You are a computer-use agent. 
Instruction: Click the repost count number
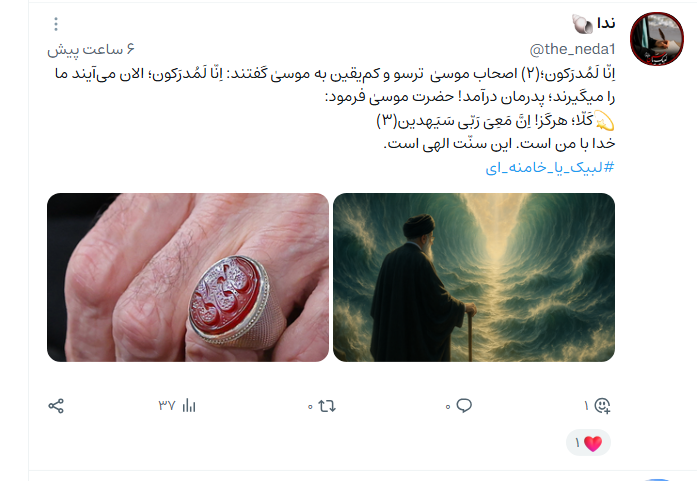coord(310,407)
